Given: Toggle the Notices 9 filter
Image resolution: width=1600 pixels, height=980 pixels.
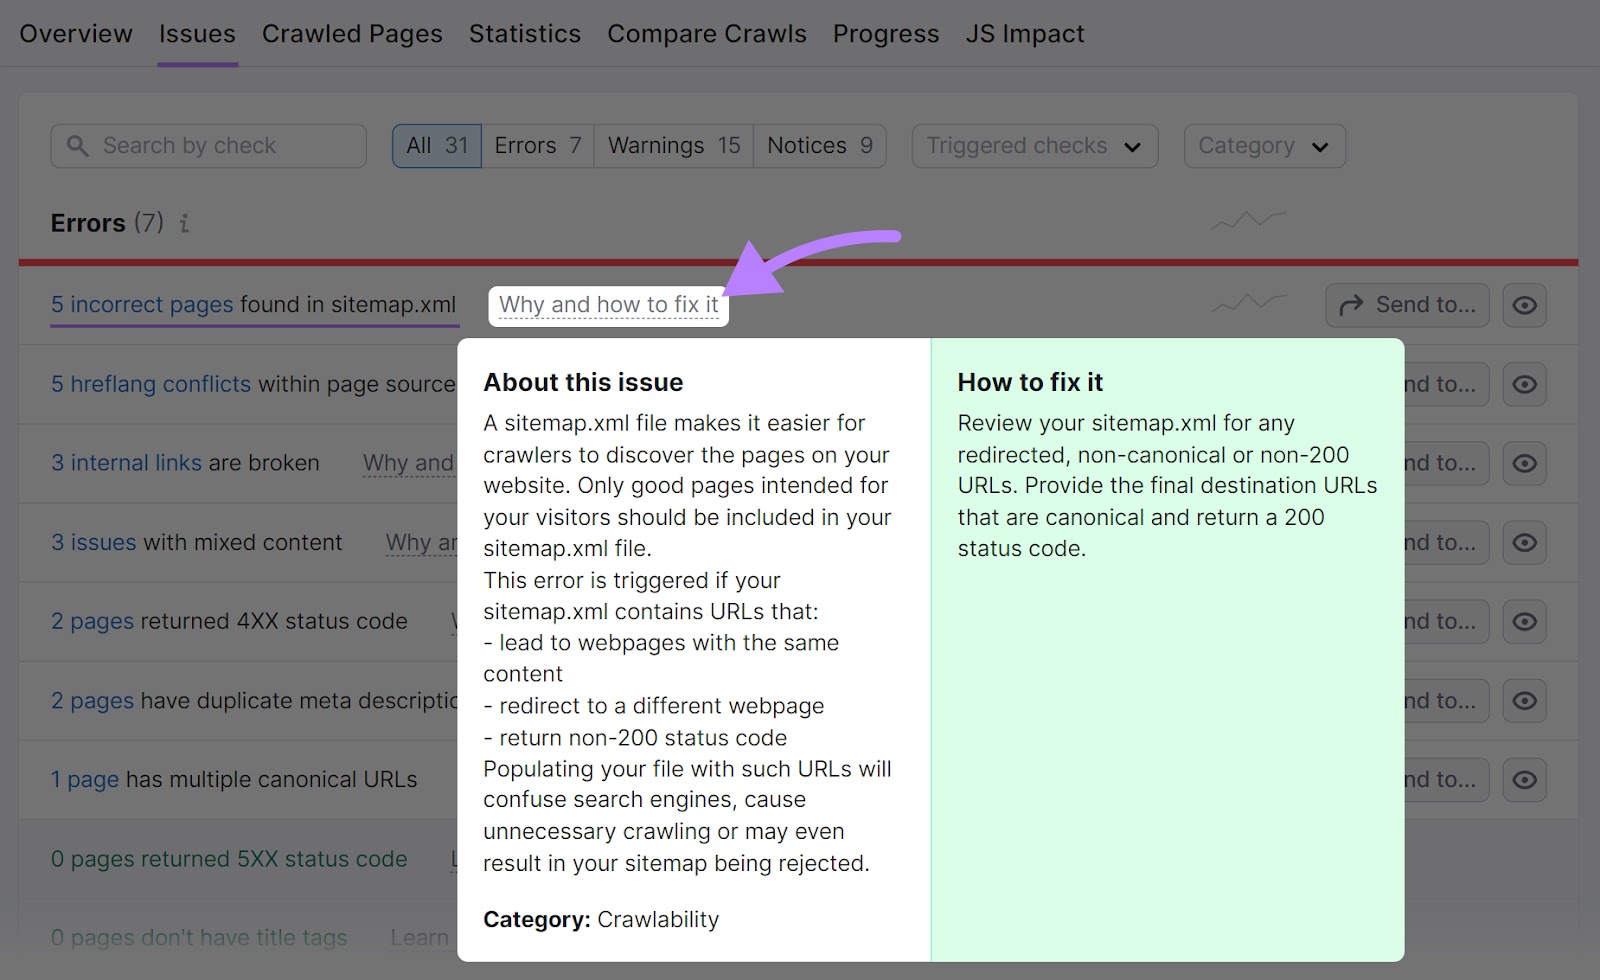Looking at the screenshot, I should click(x=819, y=145).
